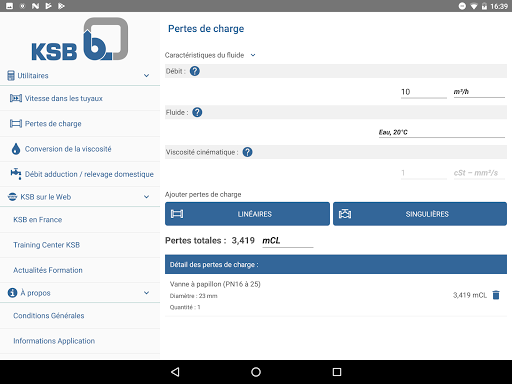Viewport: 512px width, 384px height.
Task: Open Informations Application
Action: point(80,341)
